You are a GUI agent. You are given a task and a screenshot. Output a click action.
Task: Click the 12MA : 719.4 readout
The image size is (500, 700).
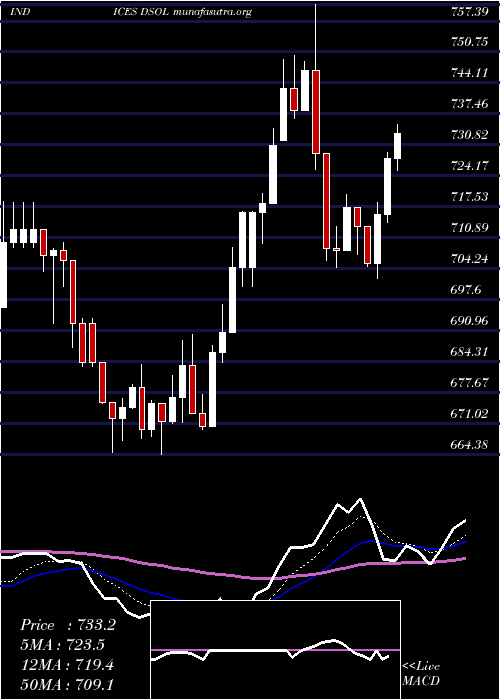pos(67,665)
